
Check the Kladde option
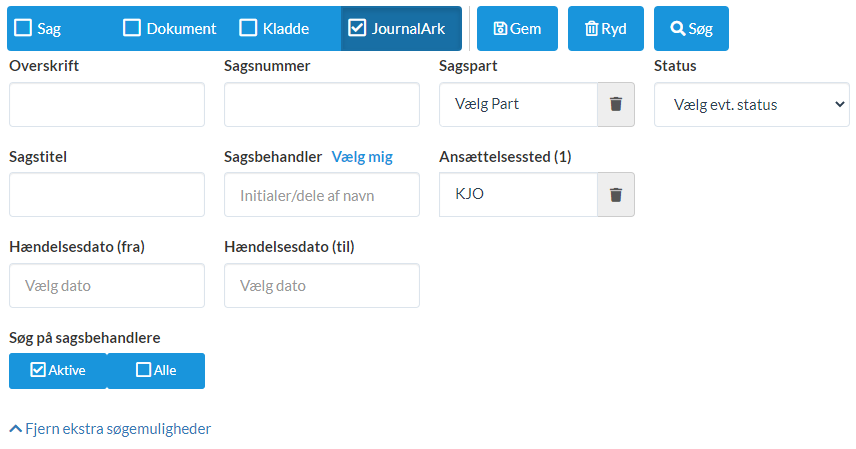coord(249,28)
